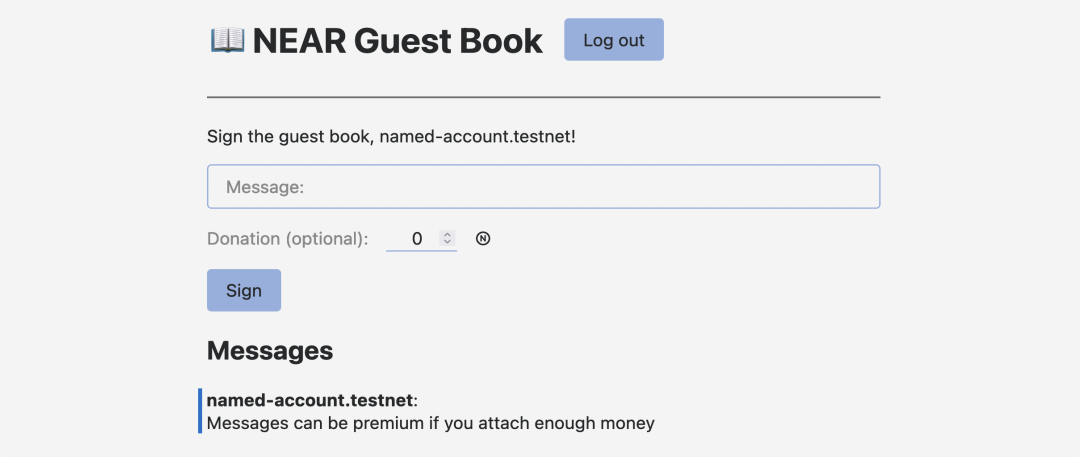This screenshot has height=457, width=1080.
Task: Click the "0" value in donation field
Action: 417,239
